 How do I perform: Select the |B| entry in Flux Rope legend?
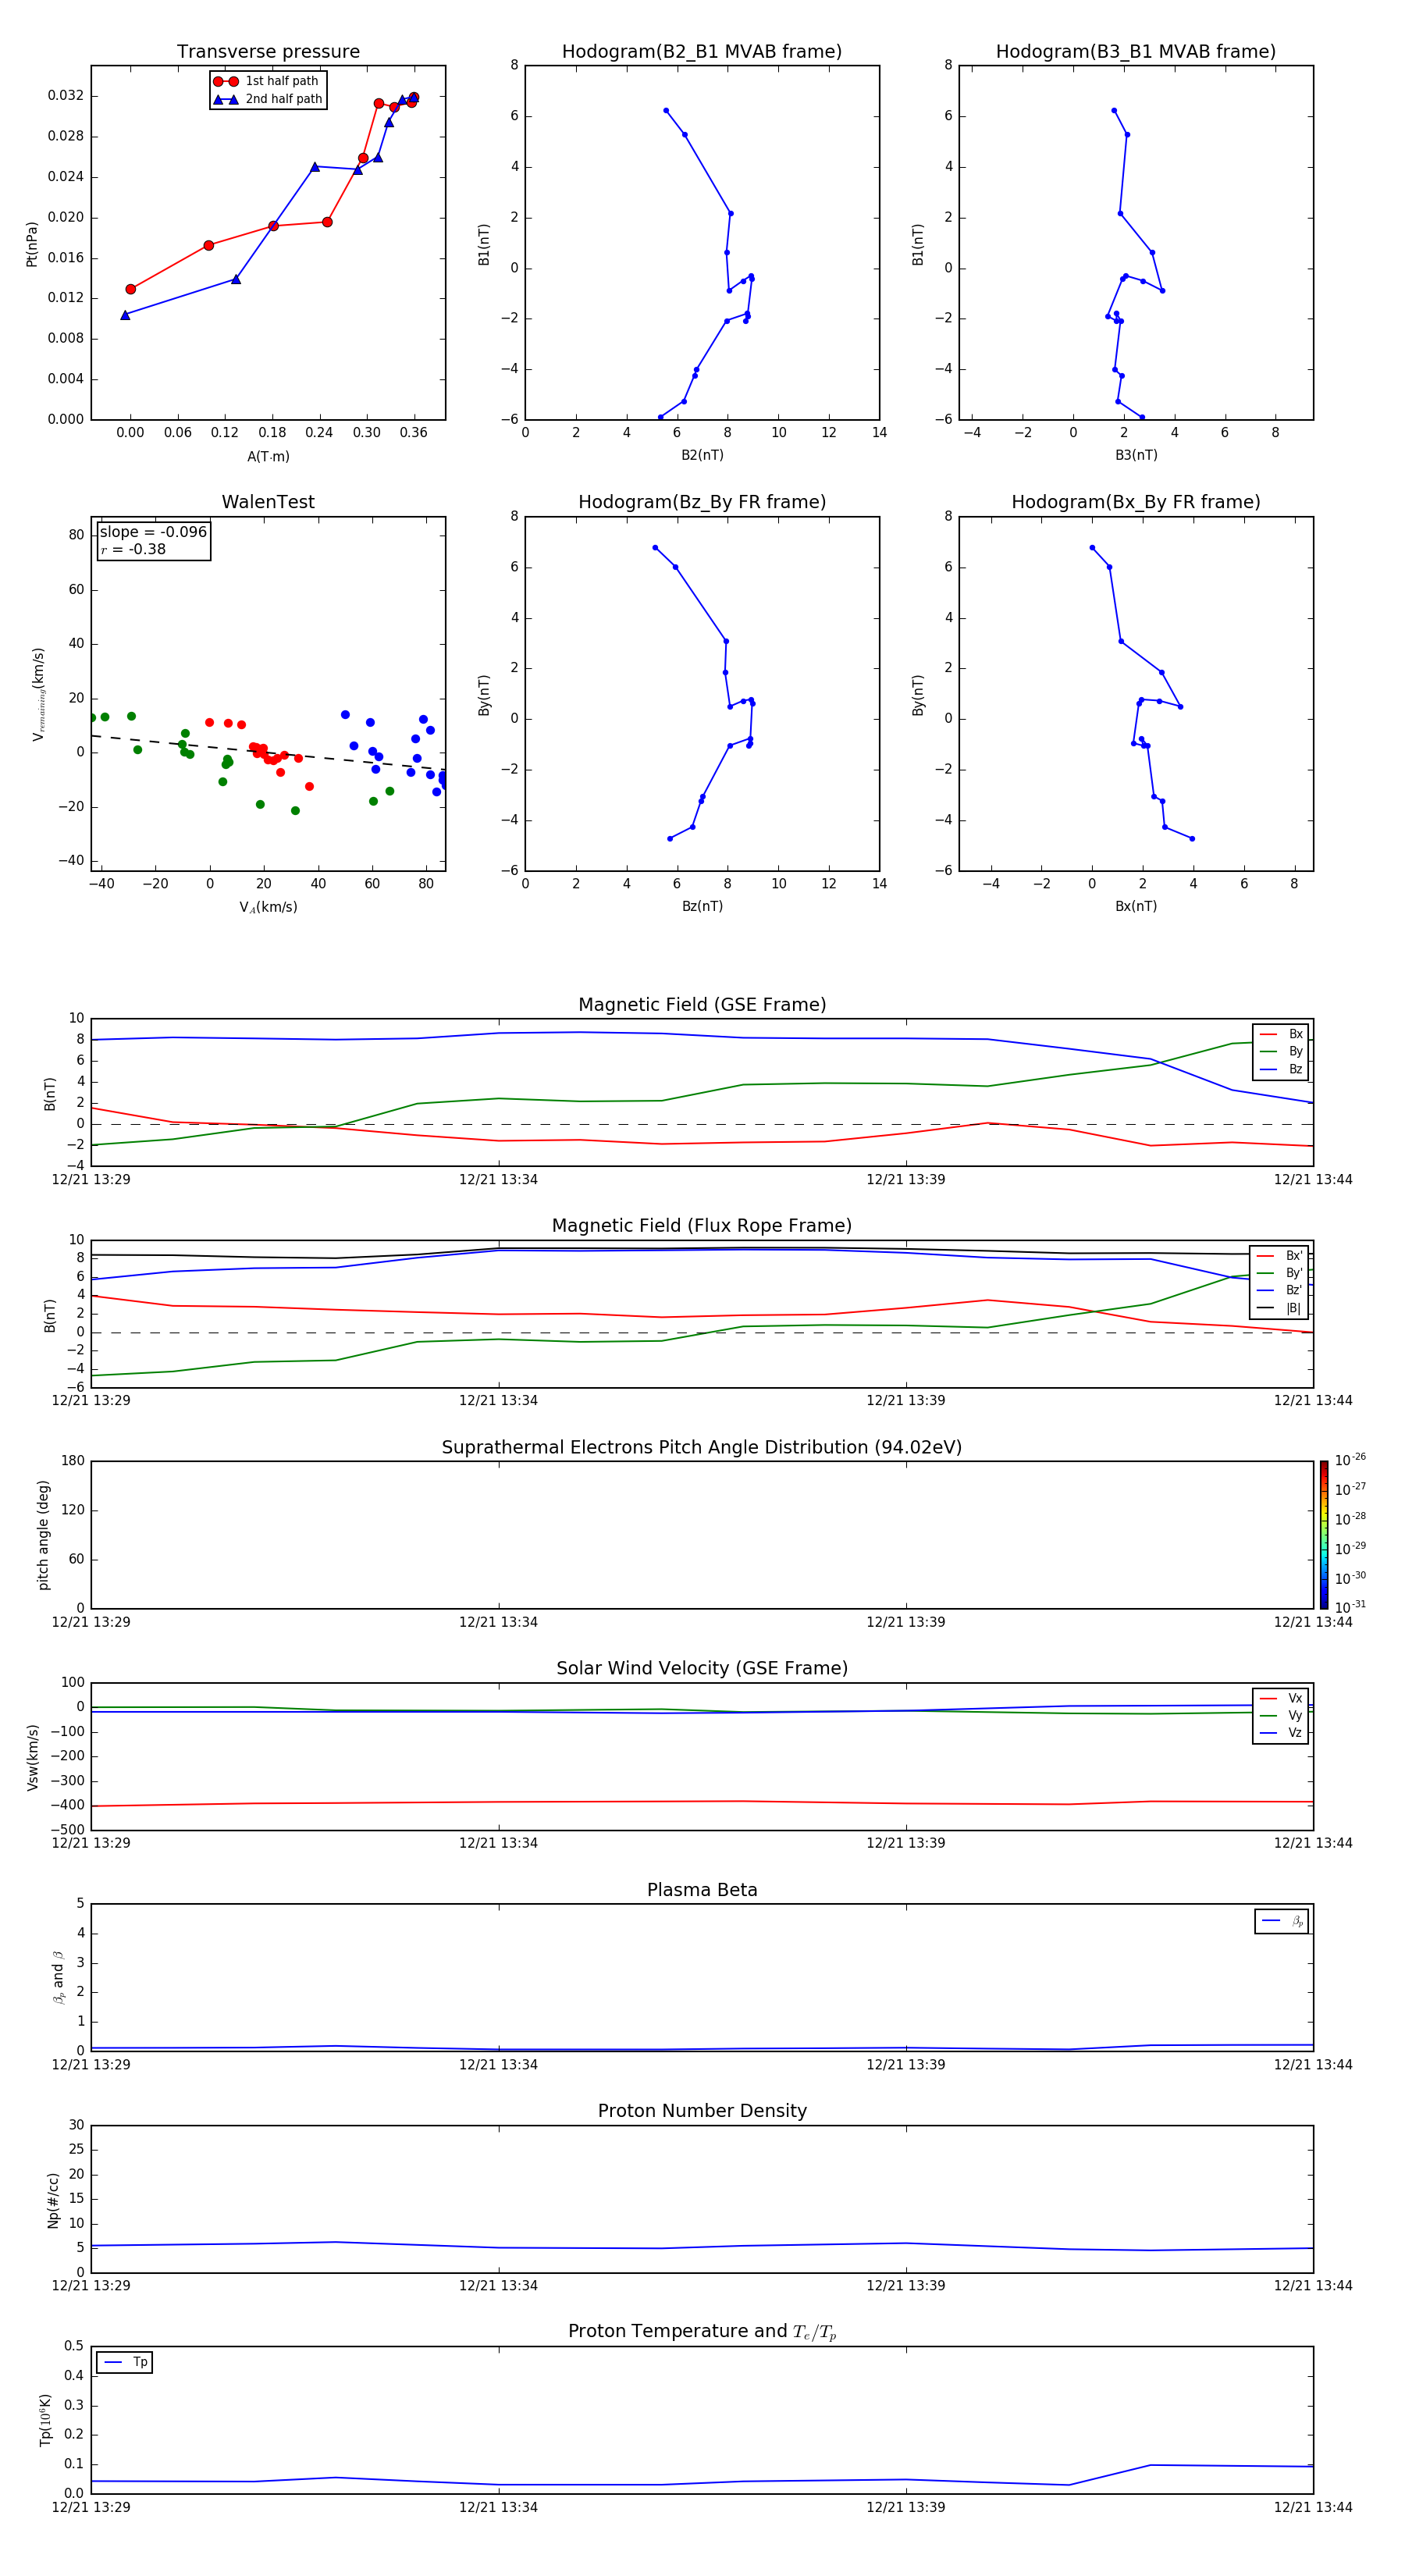point(1279,1308)
